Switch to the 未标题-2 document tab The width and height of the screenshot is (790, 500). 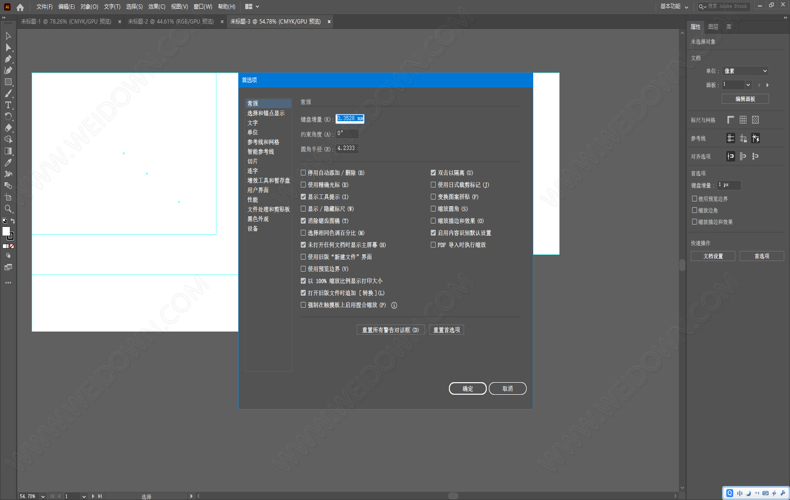coord(171,22)
